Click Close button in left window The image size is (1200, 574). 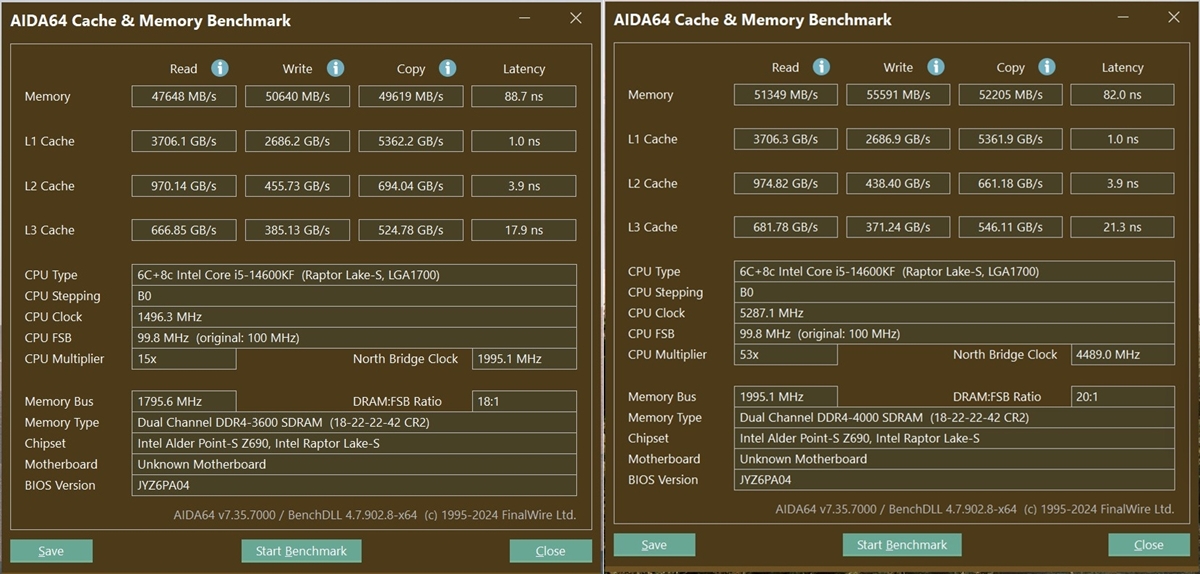tap(550, 551)
